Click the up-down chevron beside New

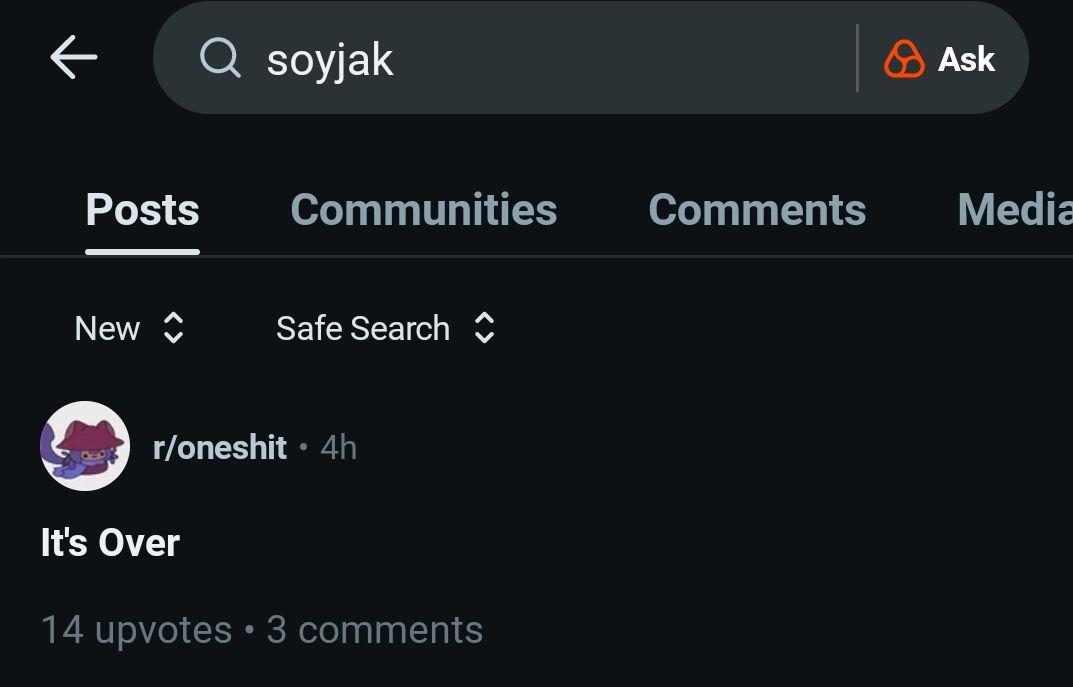click(x=173, y=328)
